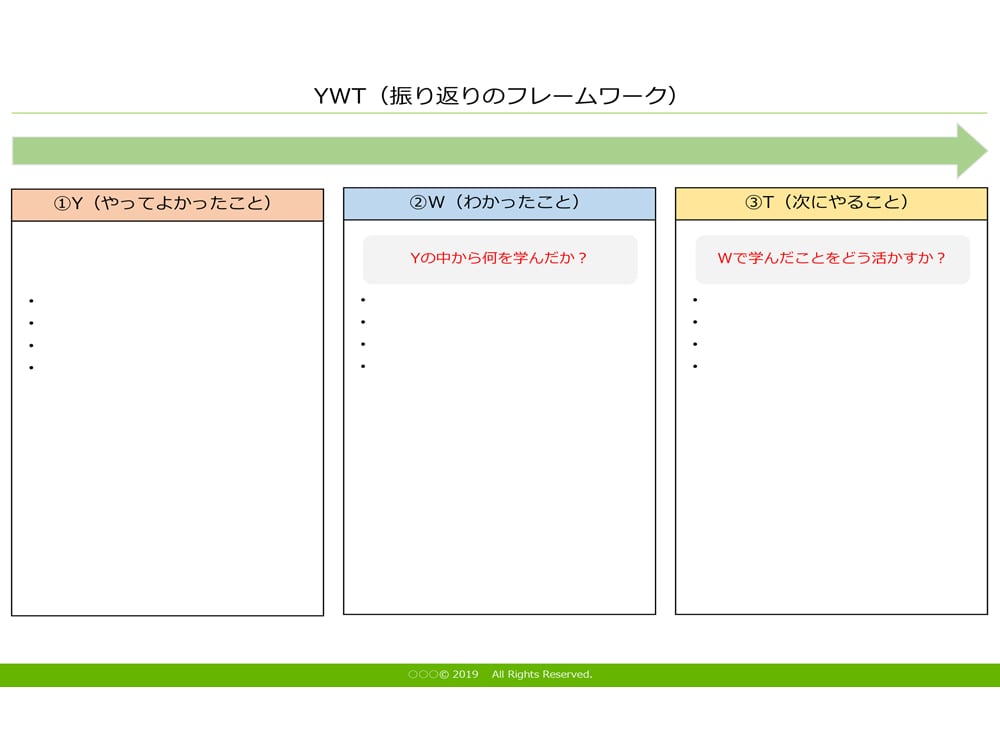Click third bullet point in Y column
Image resolution: width=1000 pixels, height=750 pixels.
(32, 345)
